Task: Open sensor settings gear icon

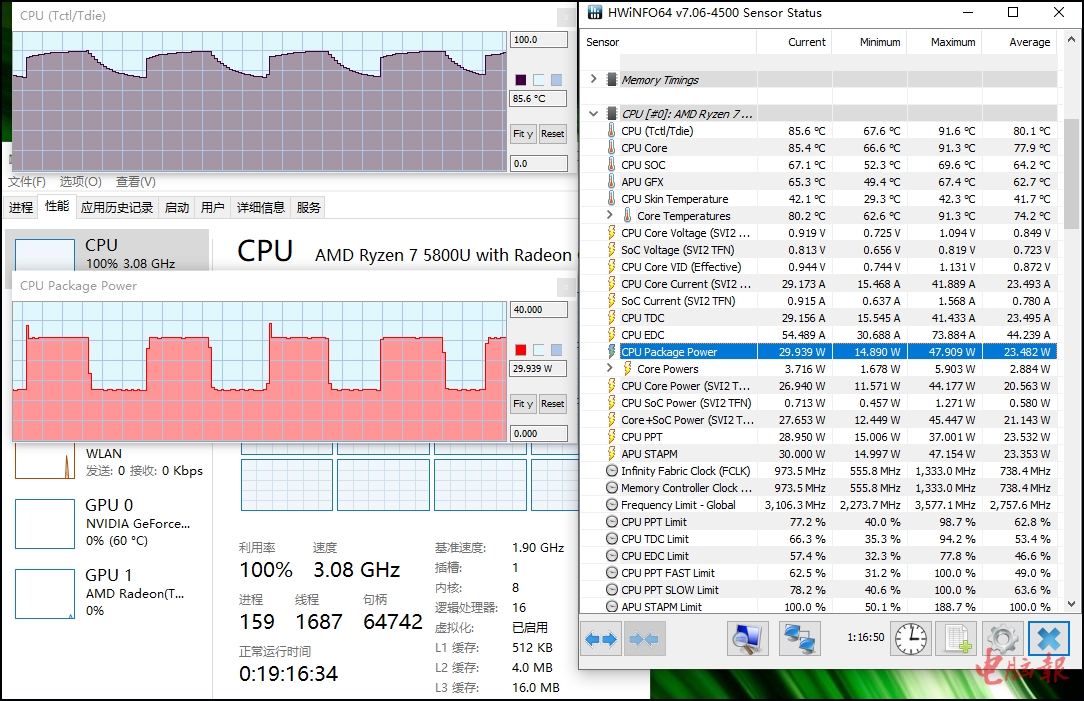Action: (1002, 639)
